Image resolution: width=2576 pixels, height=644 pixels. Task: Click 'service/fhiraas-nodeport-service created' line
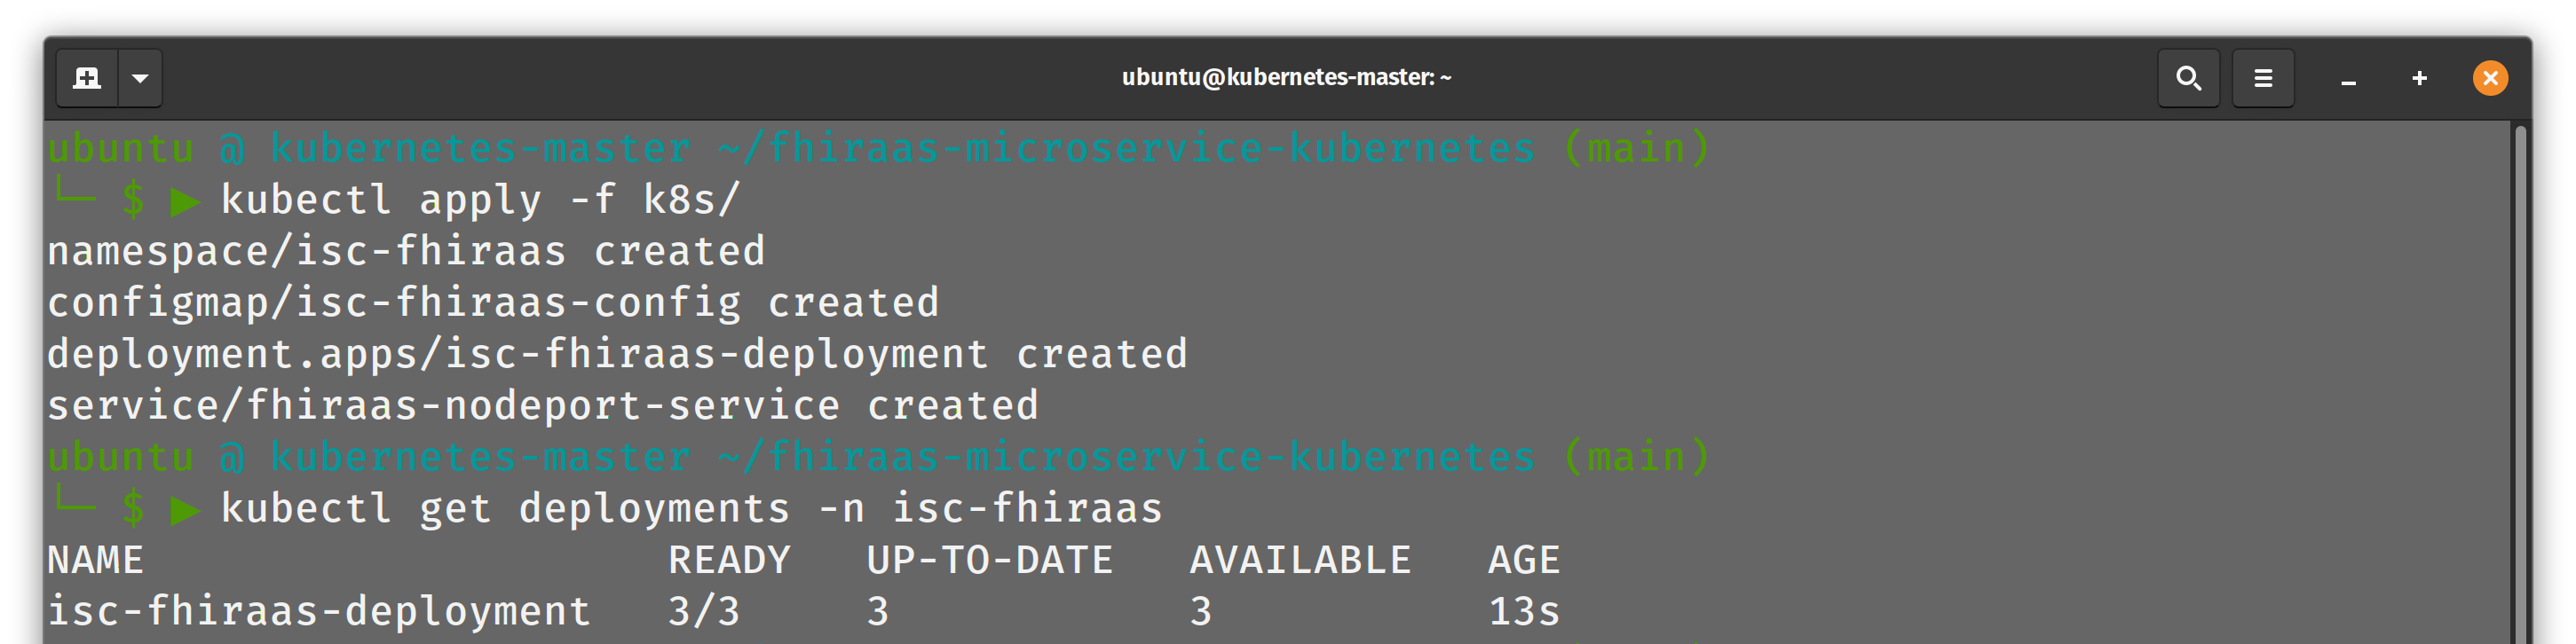pos(543,406)
